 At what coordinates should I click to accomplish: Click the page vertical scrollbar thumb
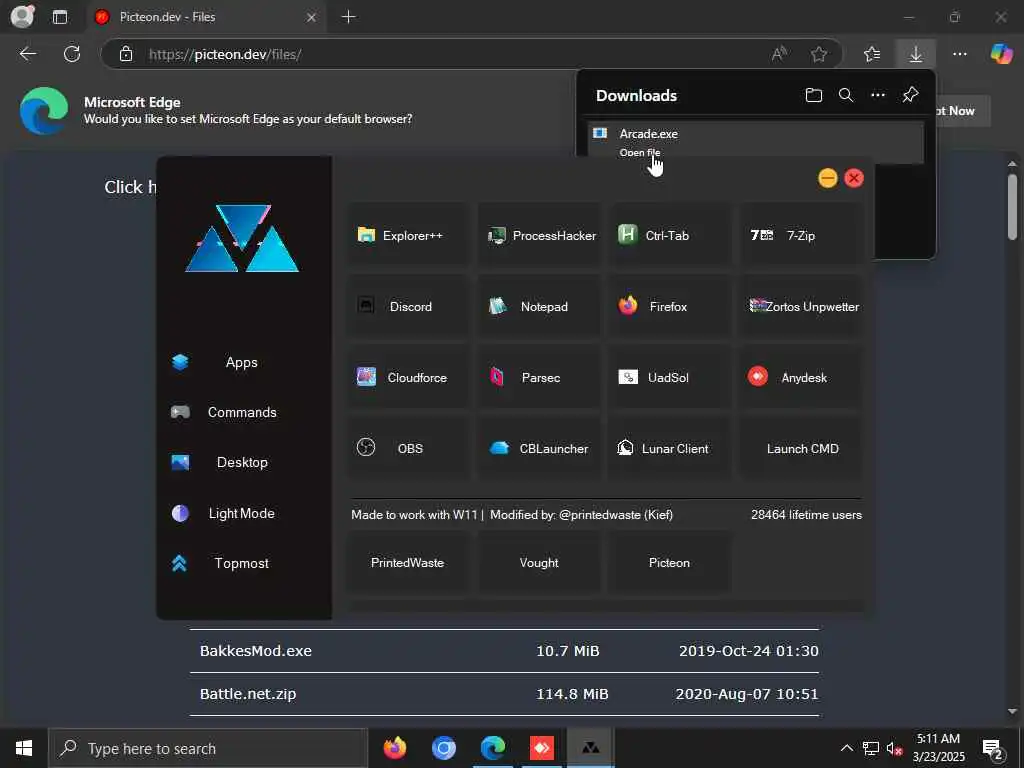pyautogui.click(x=1012, y=206)
